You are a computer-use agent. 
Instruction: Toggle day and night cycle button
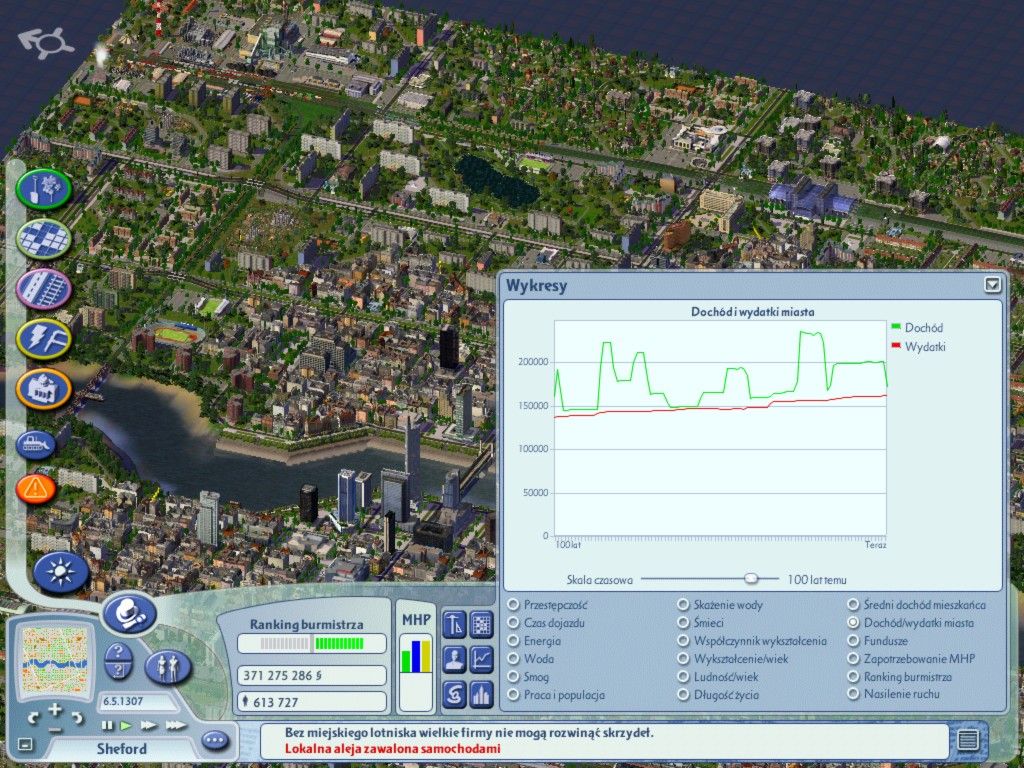pyautogui.click(x=61, y=572)
